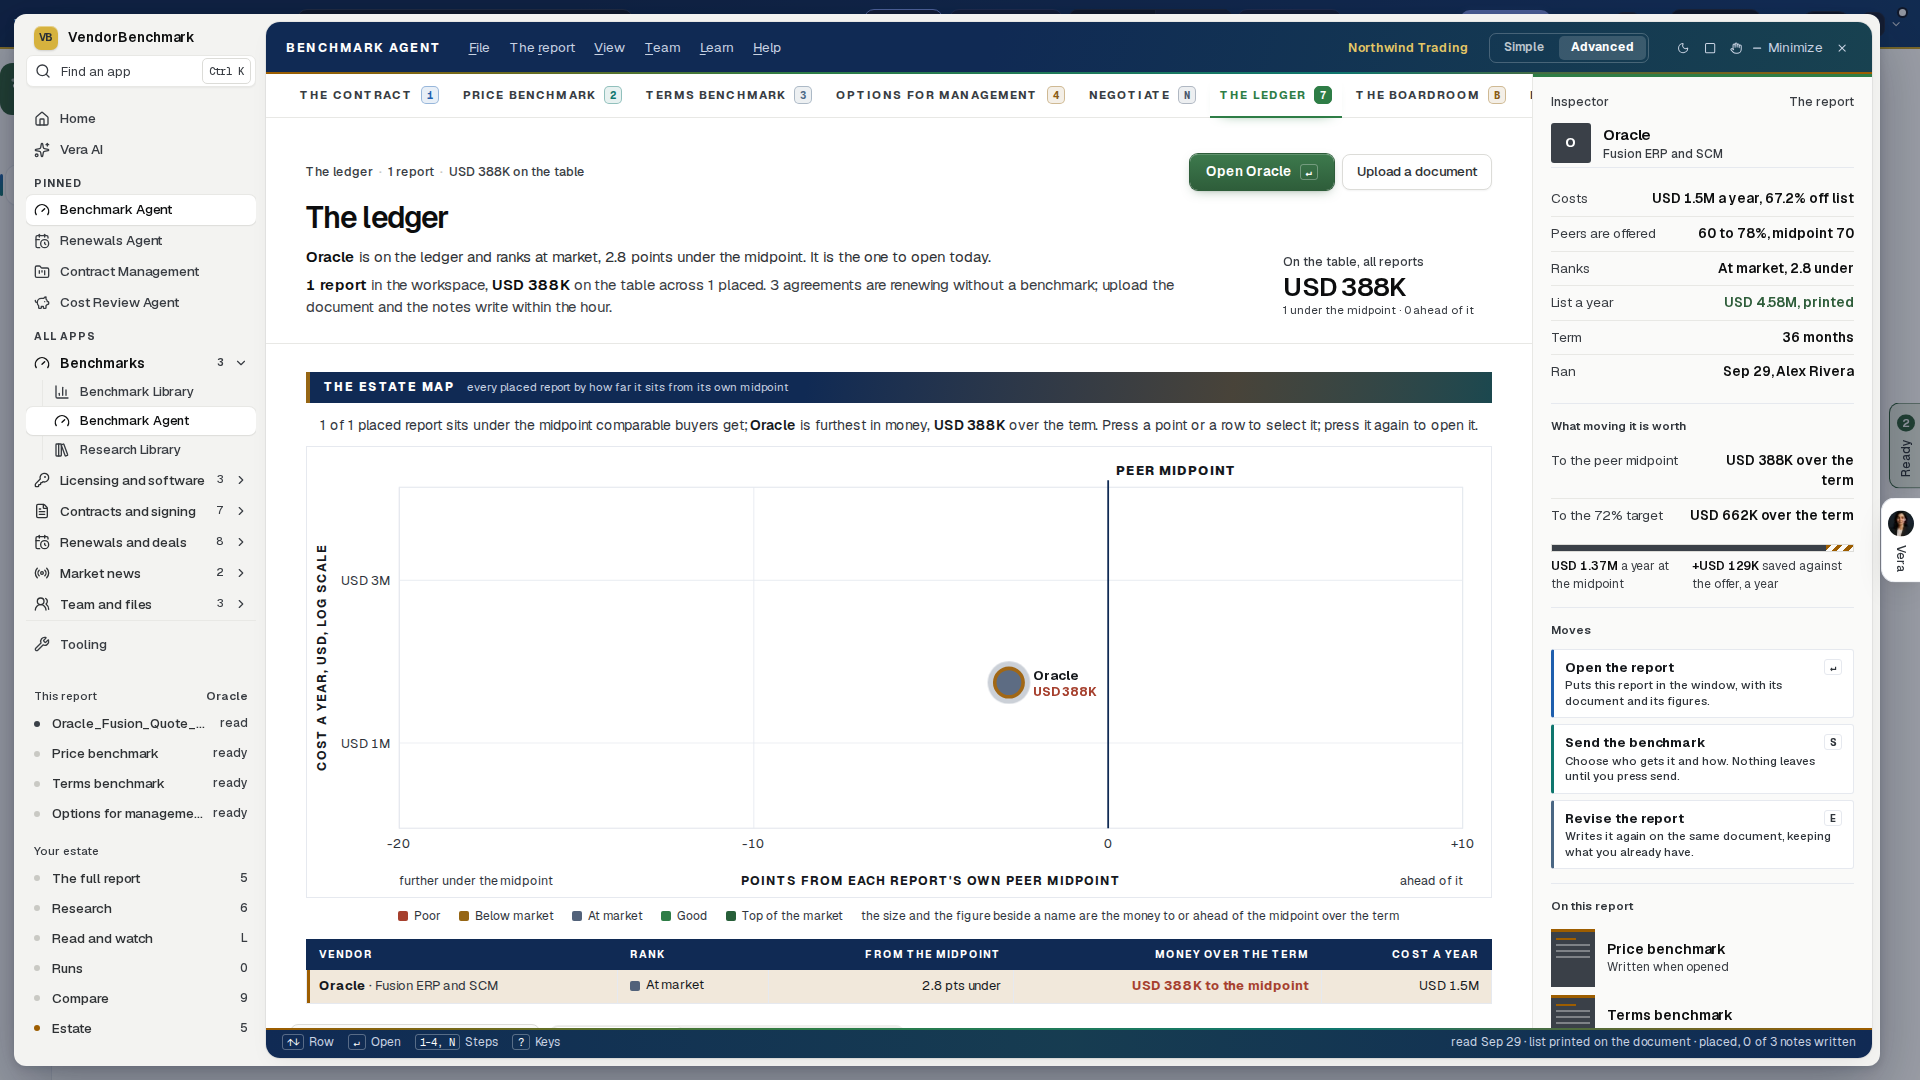Open pinned Renewals Agent
Screen dimensions: 1920x1080
[x=140, y=240]
